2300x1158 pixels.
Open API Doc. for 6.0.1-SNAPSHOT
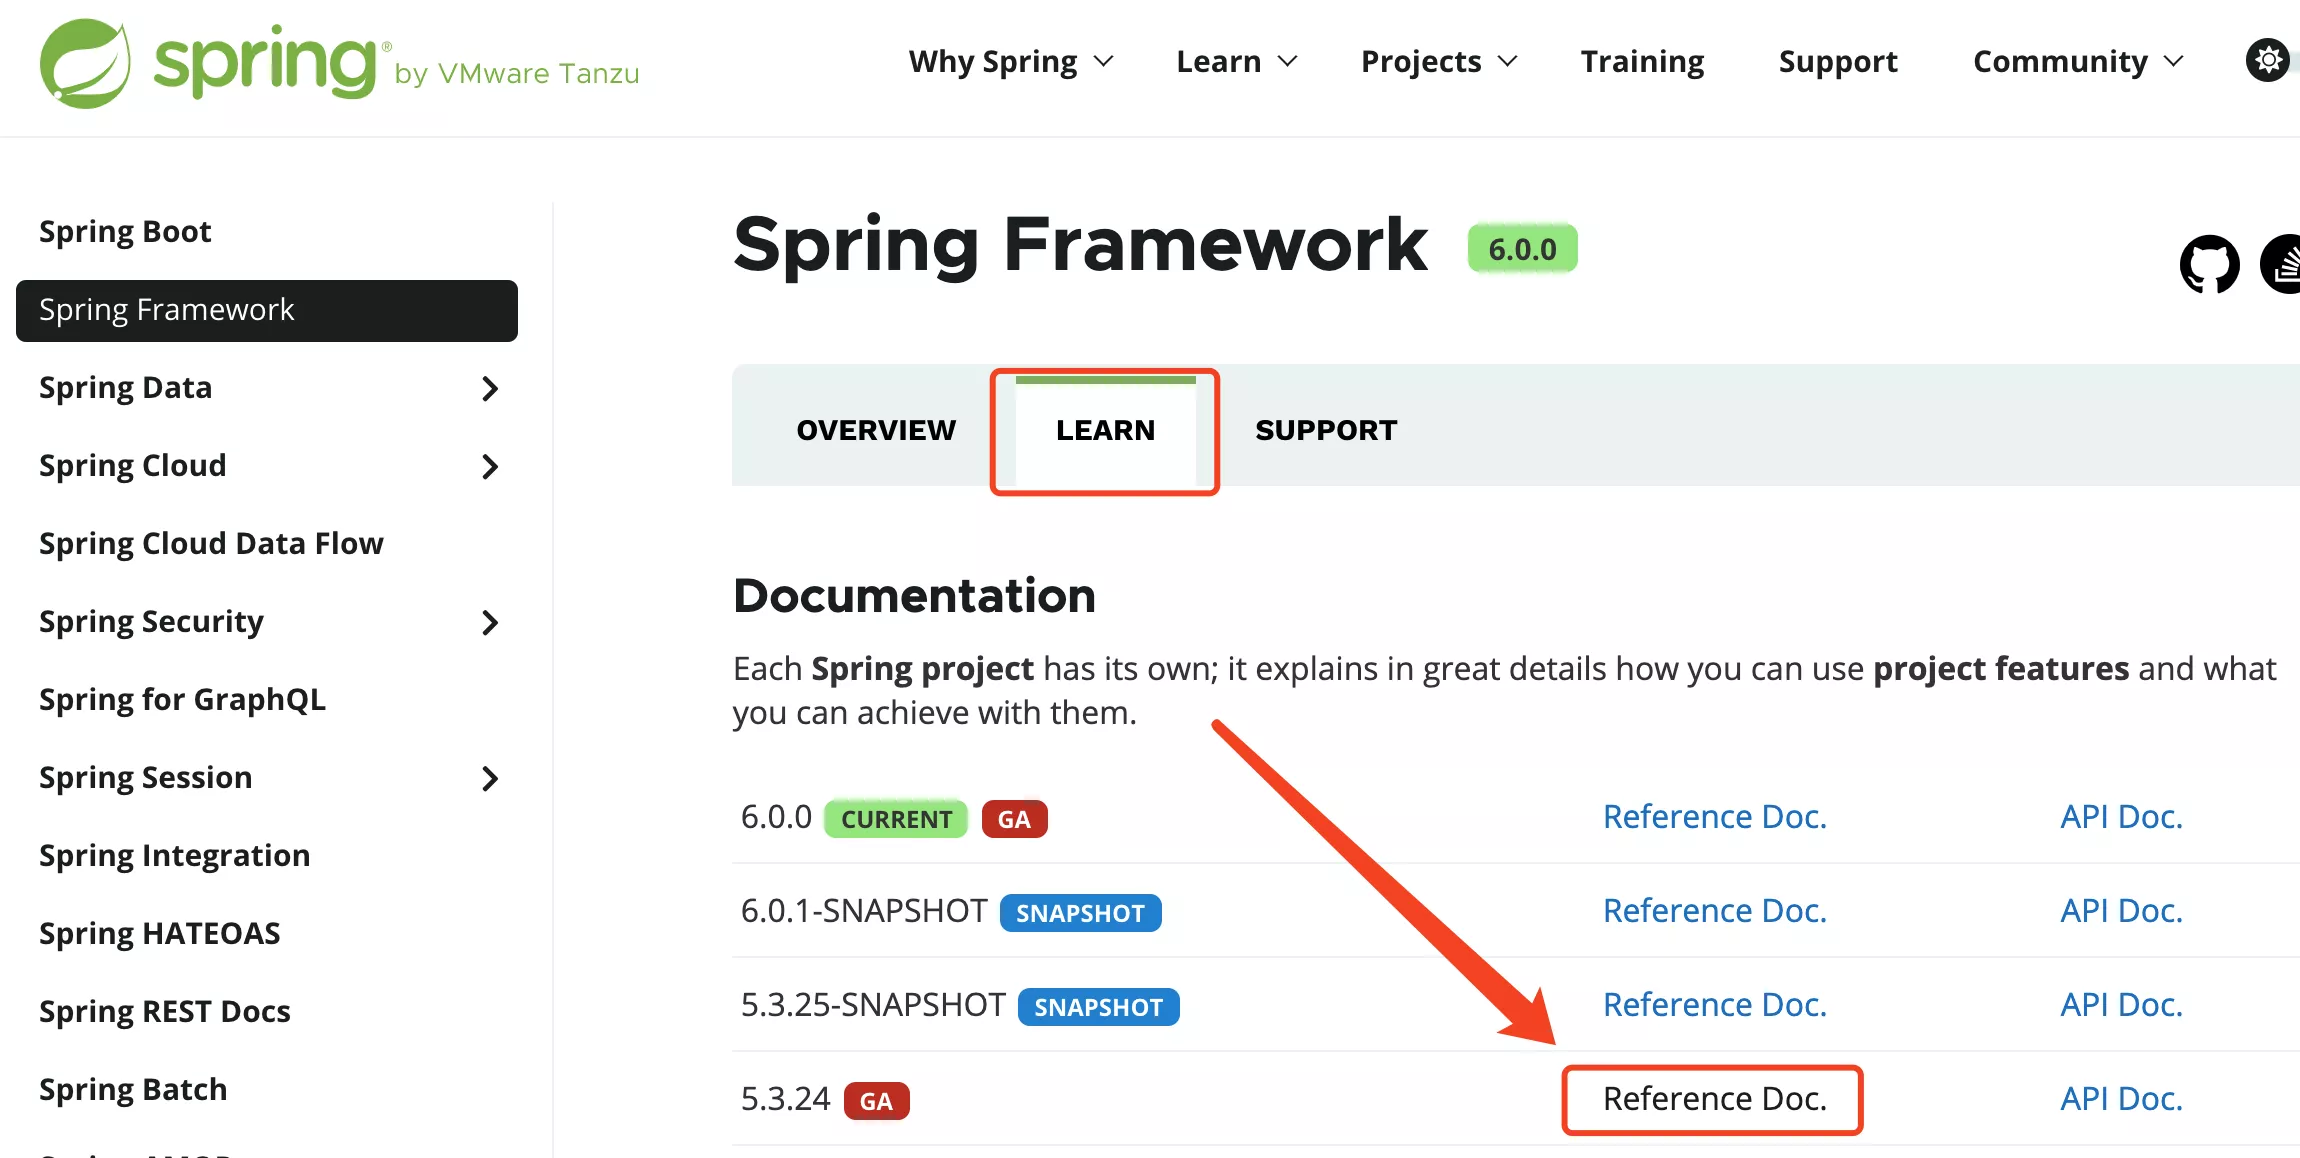pyautogui.click(x=2121, y=911)
